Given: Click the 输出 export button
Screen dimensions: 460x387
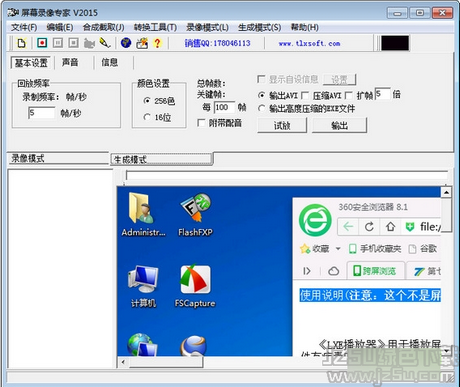Looking at the screenshot, I should (x=339, y=126).
